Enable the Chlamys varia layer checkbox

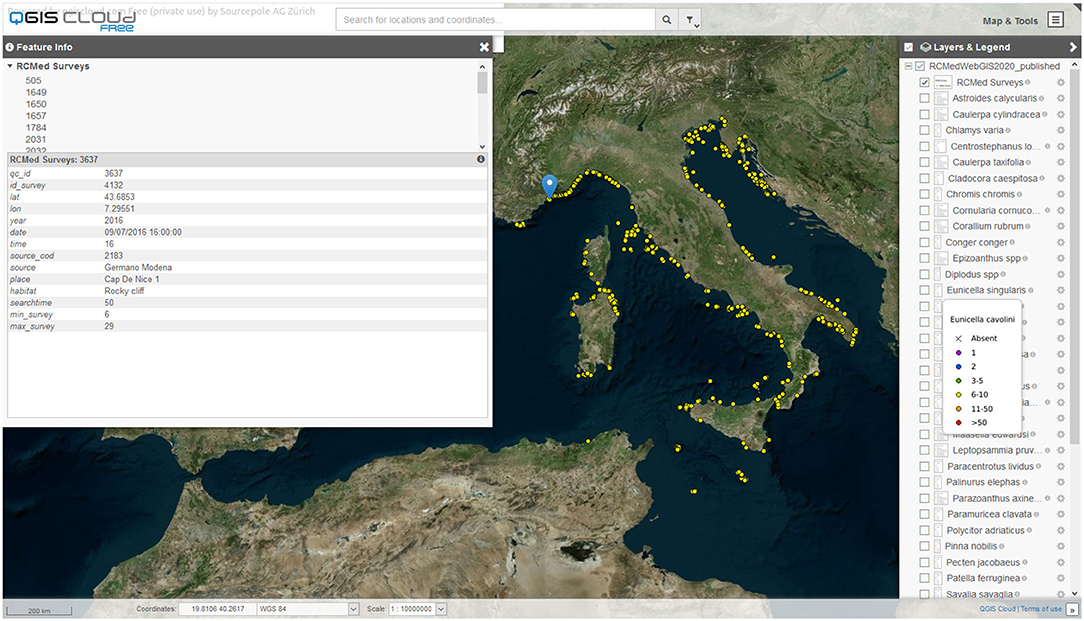pos(924,130)
